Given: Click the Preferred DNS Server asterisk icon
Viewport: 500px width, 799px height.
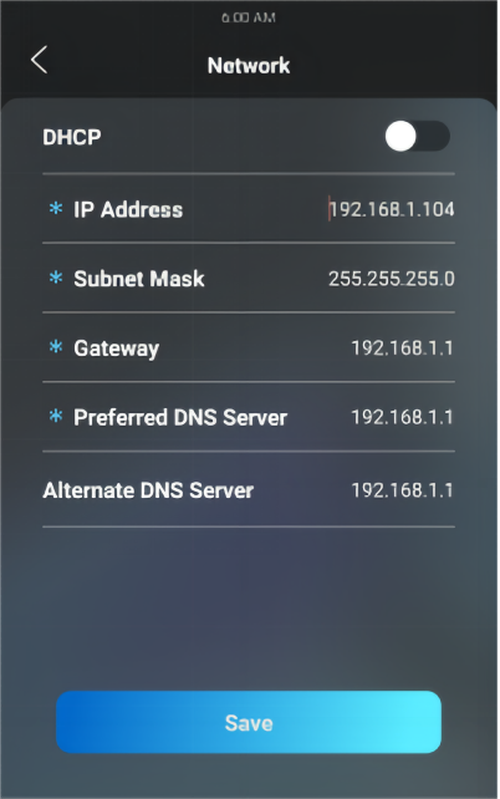Looking at the screenshot, I should (x=56, y=416).
